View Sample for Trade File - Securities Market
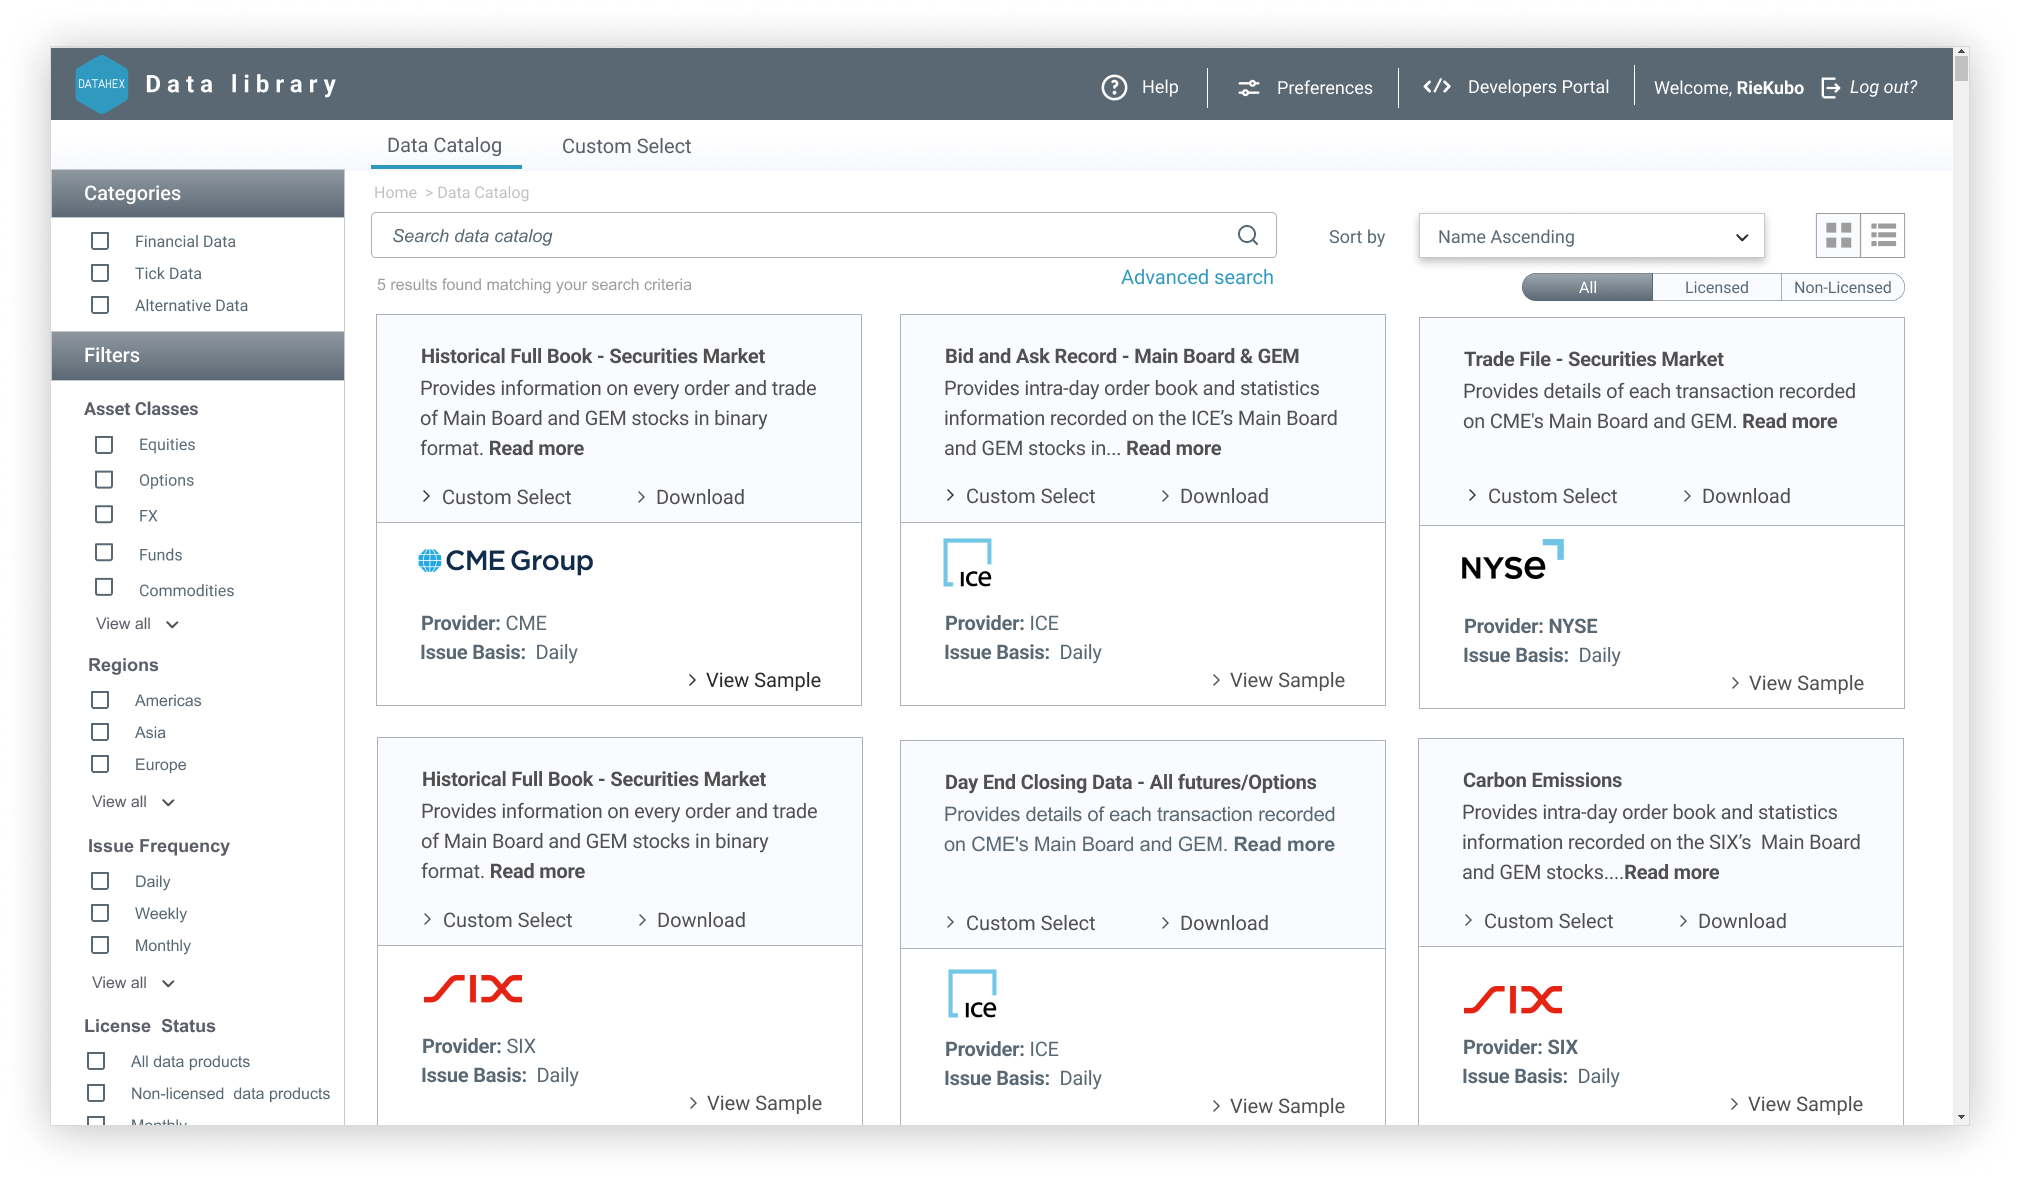The height and width of the screenshot is (1180, 2020). click(x=1804, y=683)
